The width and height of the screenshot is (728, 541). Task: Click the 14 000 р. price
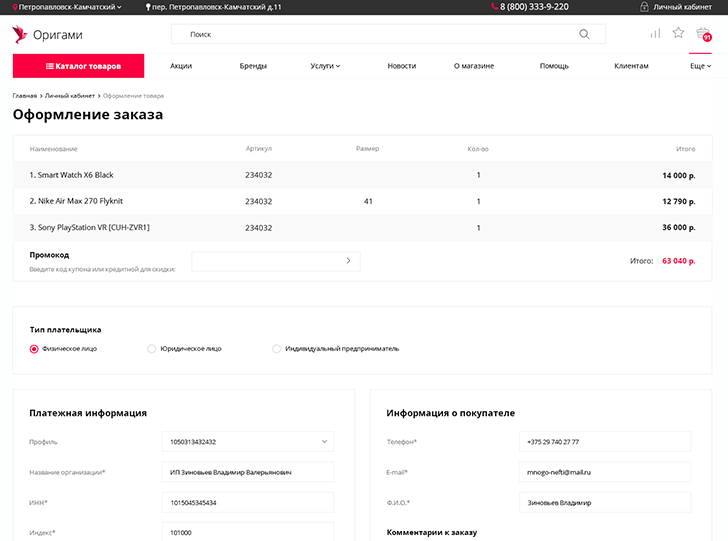tap(679, 176)
